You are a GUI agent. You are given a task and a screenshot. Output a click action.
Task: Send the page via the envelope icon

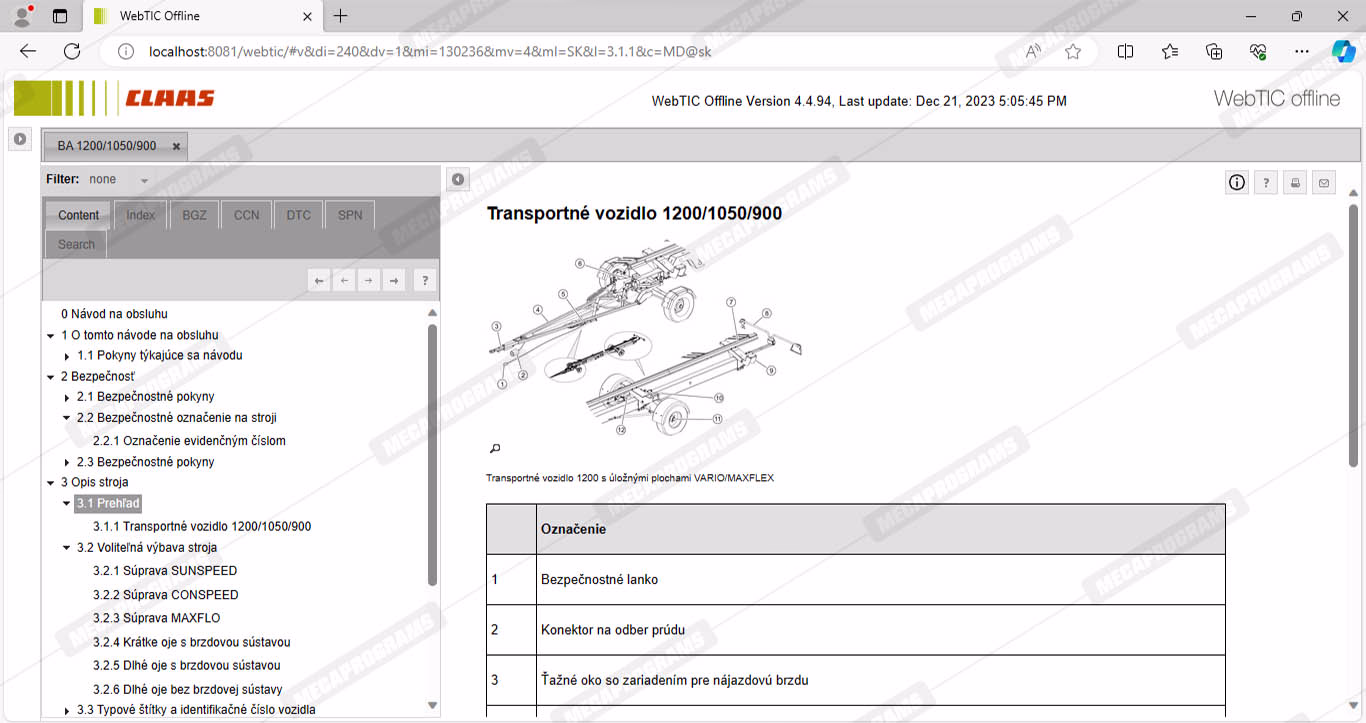point(1324,182)
